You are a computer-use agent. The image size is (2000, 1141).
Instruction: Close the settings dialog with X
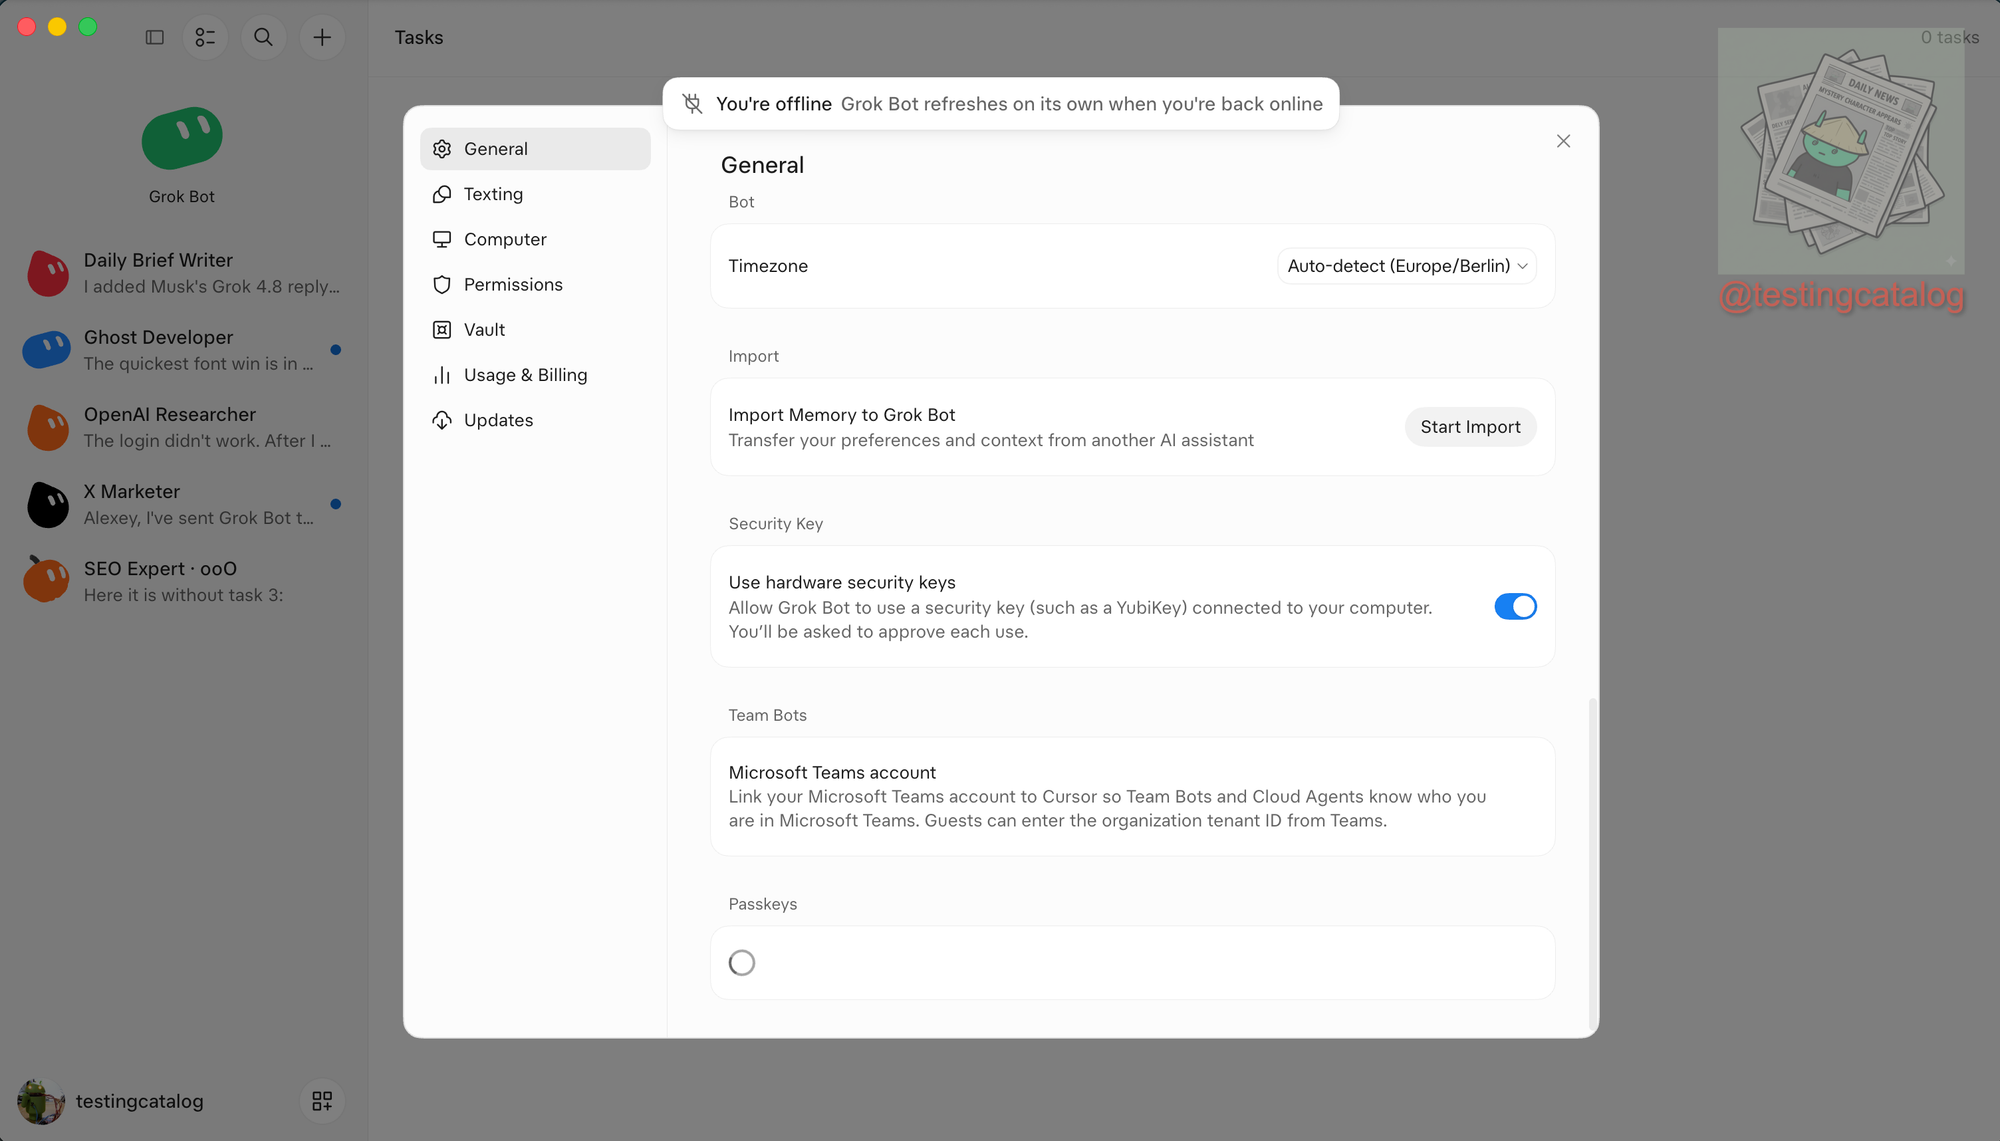click(1563, 141)
